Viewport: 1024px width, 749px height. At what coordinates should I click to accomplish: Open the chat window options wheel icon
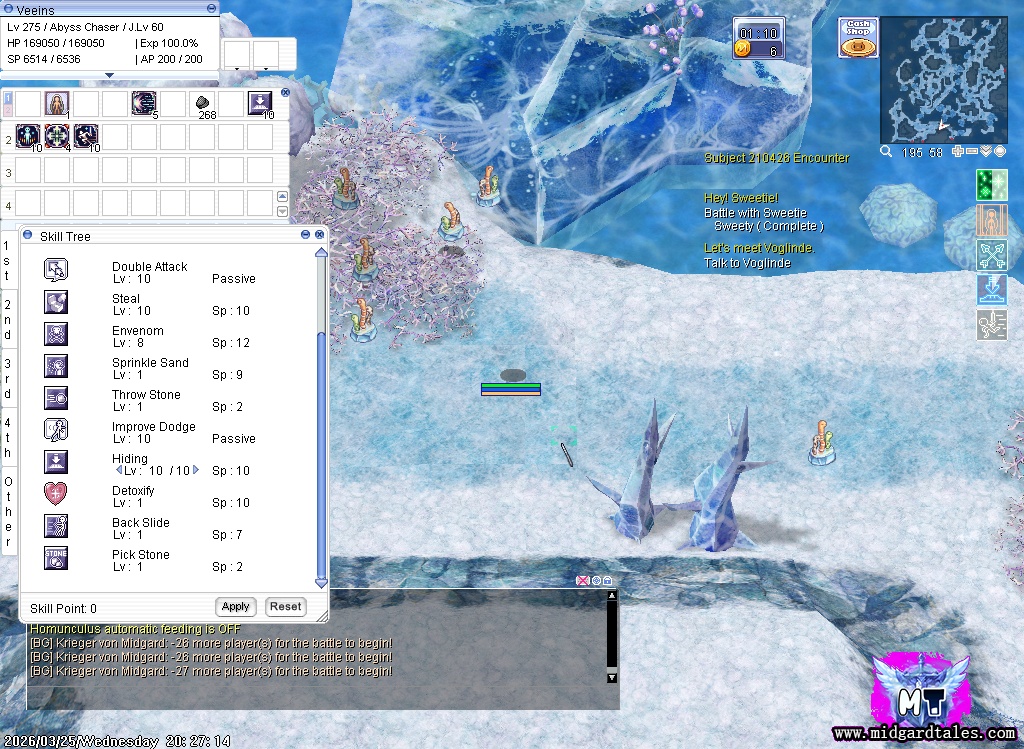coord(596,581)
